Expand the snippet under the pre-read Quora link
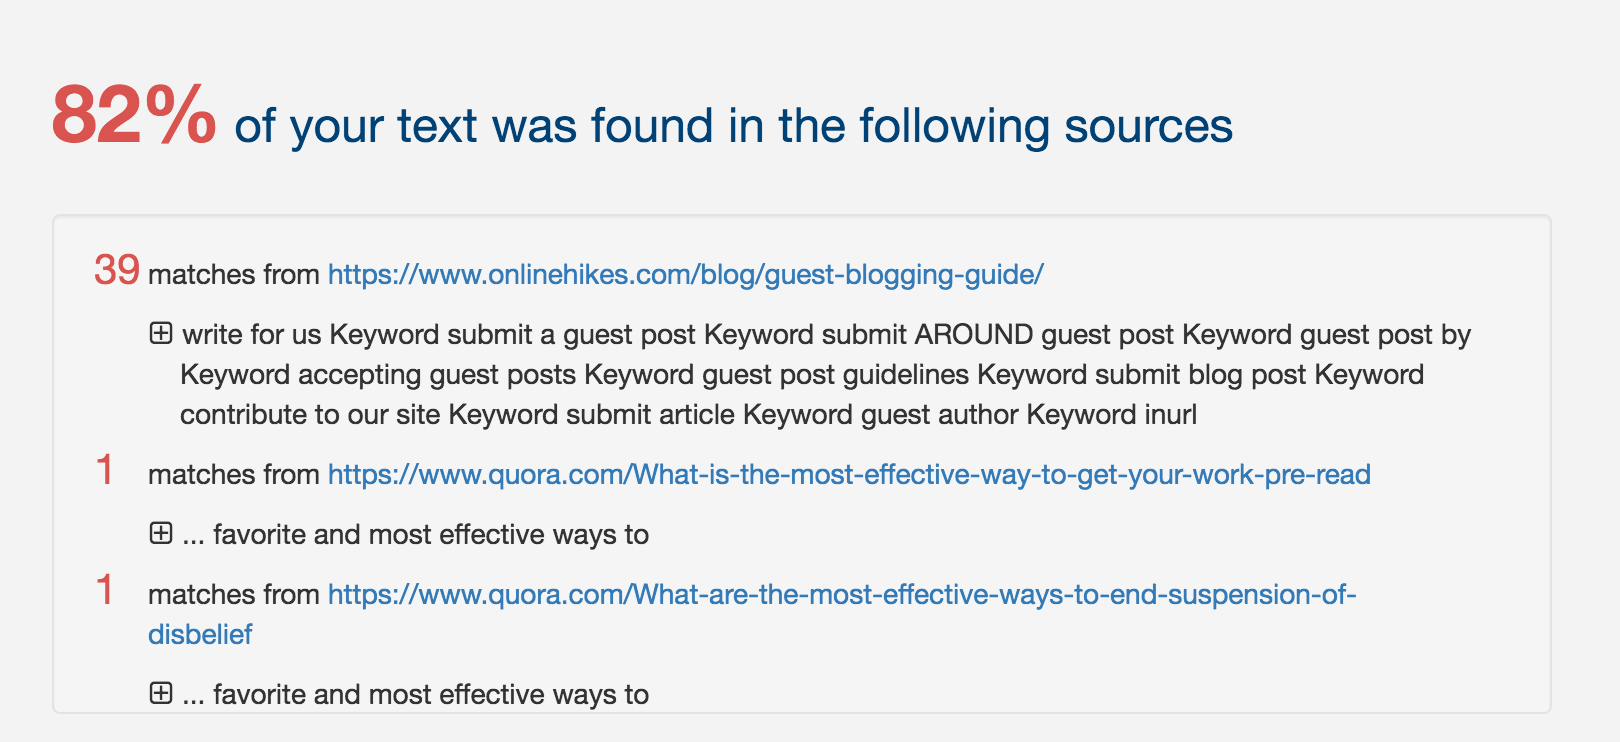This screenshot has height=742, width=1620. coord(161,533)
